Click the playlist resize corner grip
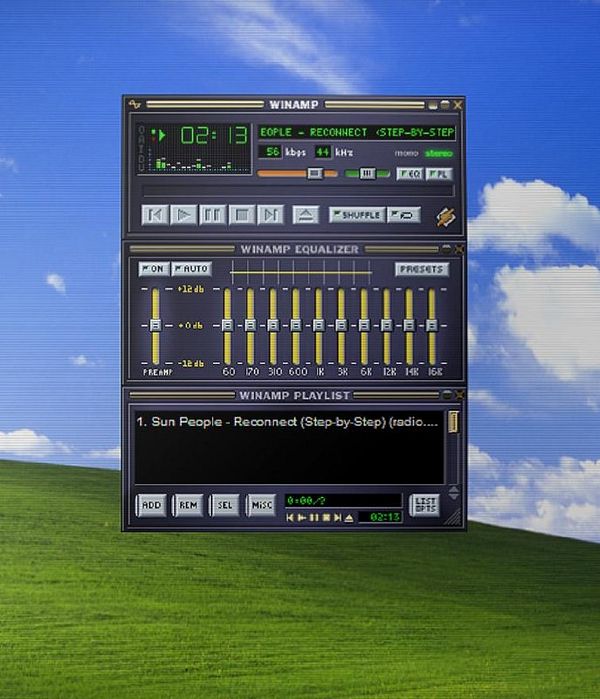This screenshot has width=600, height=699. point(454,518)
